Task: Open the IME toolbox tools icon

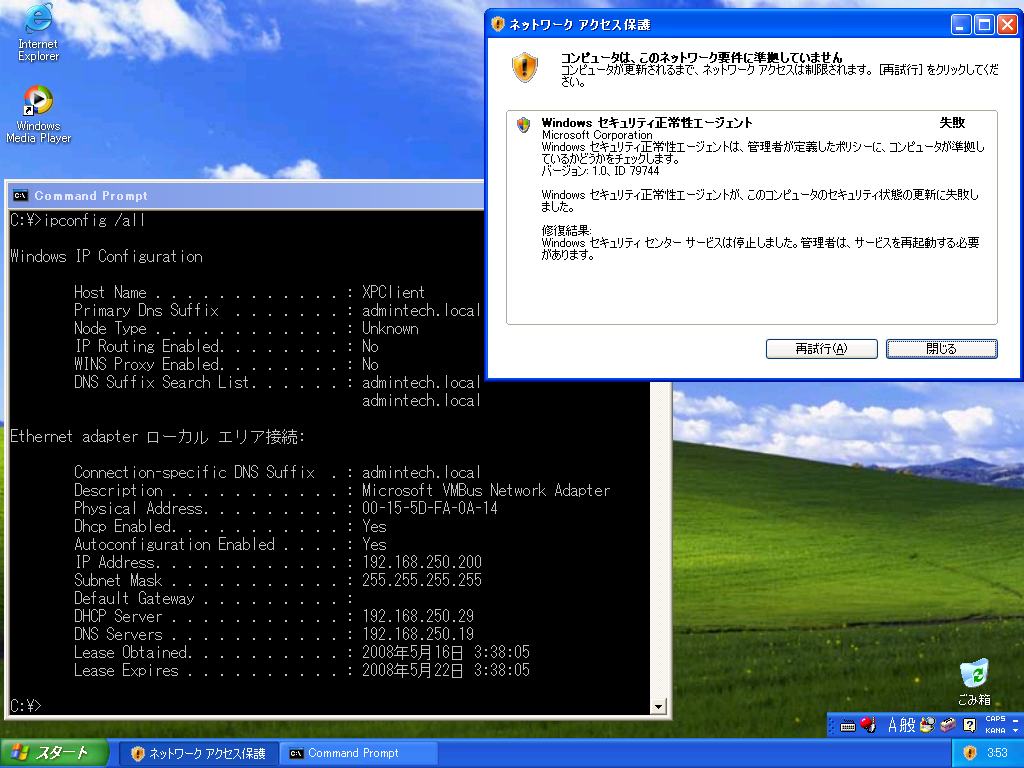Action: point(948,725)
